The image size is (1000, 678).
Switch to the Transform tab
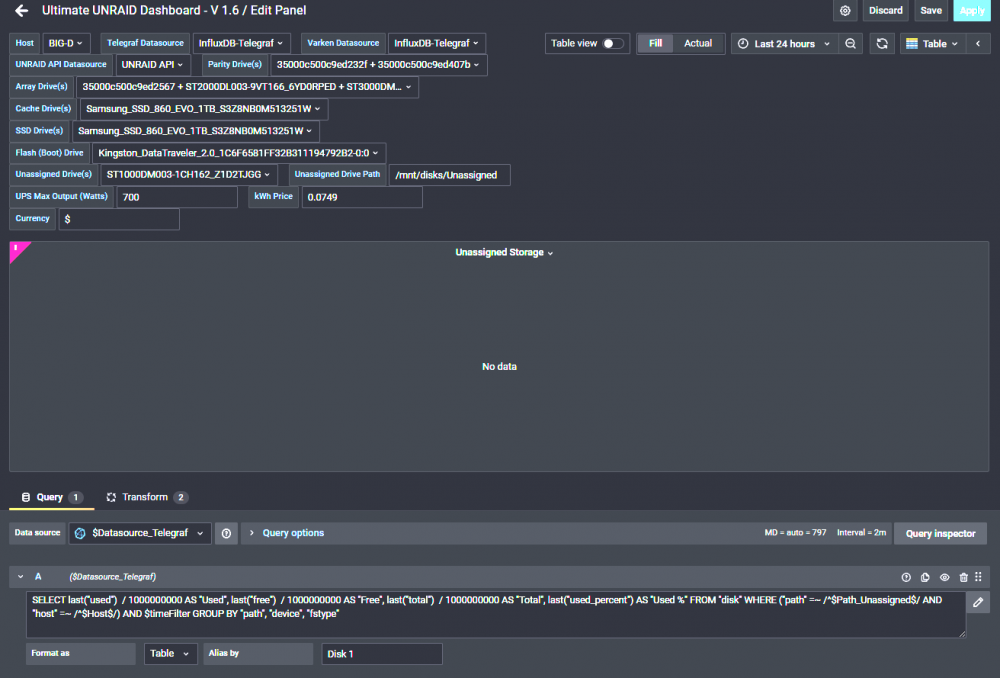[x=147, y=497]
